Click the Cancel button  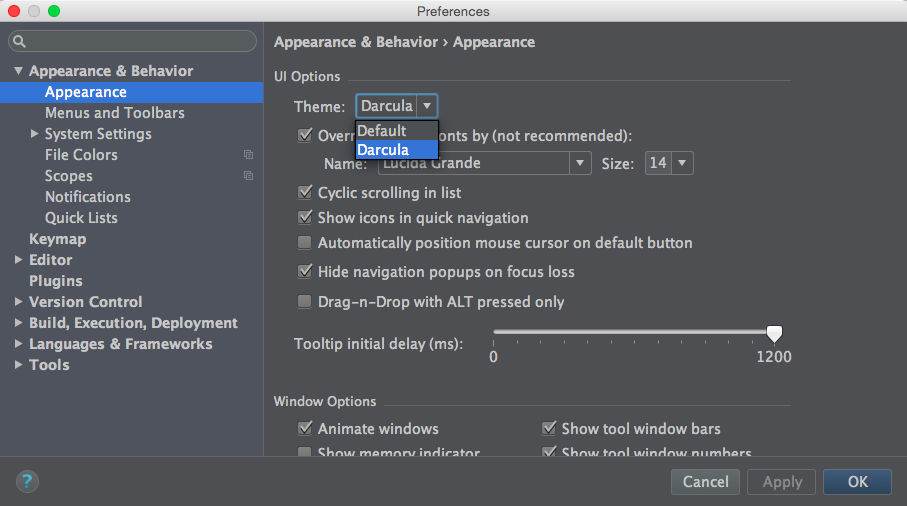pos(705,482)
